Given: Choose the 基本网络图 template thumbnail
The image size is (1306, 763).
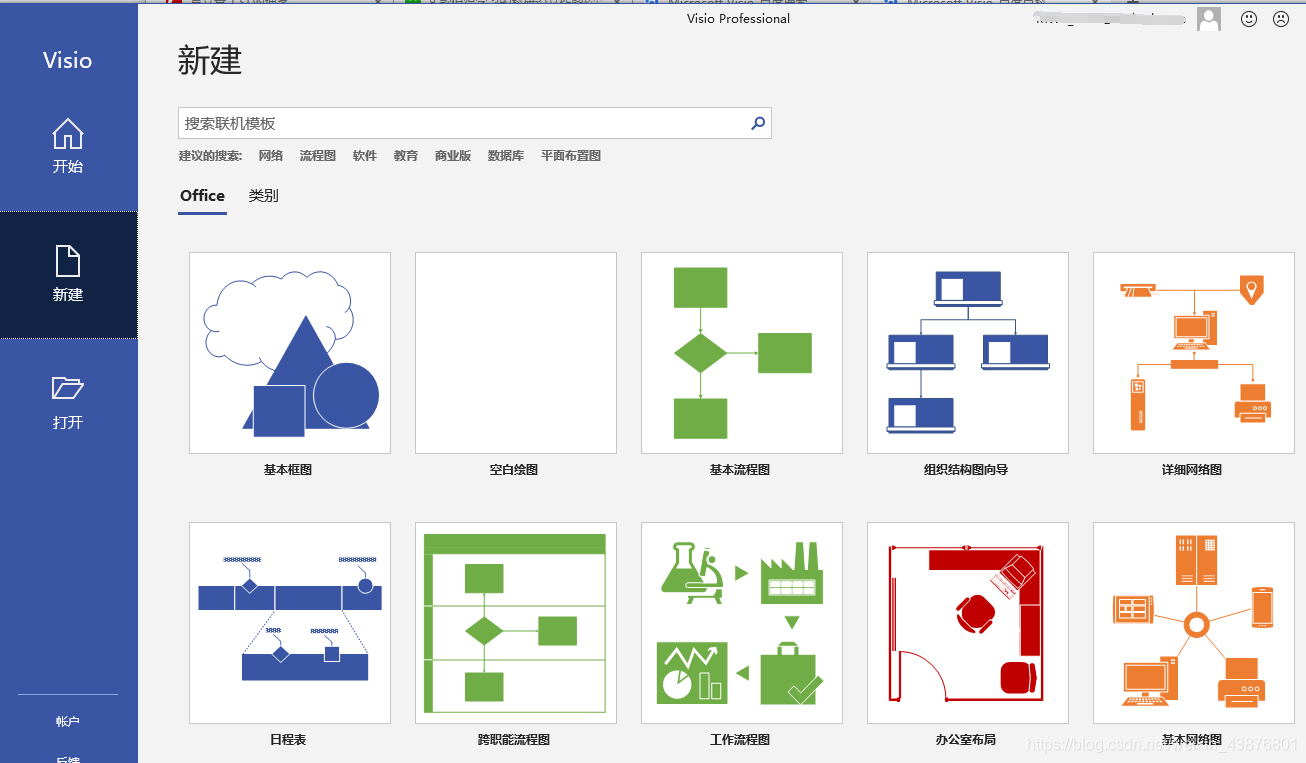Looking at the screenshot, I should (x=1194, y=623).
